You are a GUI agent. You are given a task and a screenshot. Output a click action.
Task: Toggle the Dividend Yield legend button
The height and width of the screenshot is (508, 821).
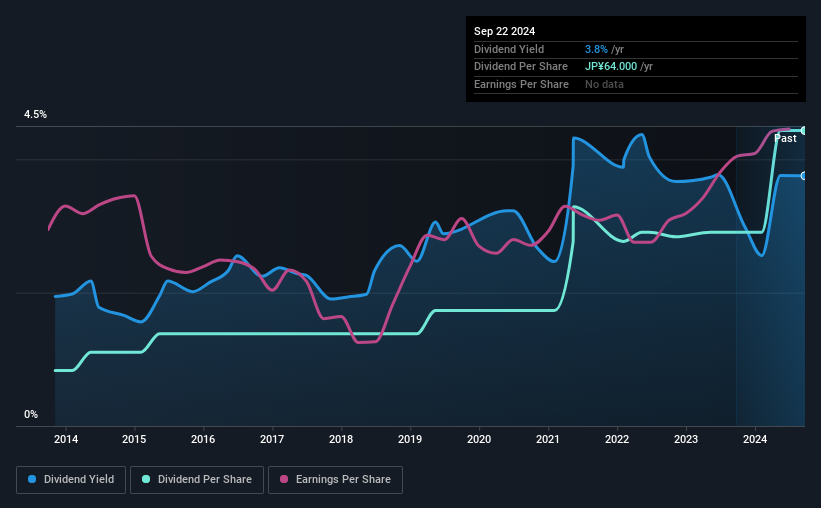71,480
